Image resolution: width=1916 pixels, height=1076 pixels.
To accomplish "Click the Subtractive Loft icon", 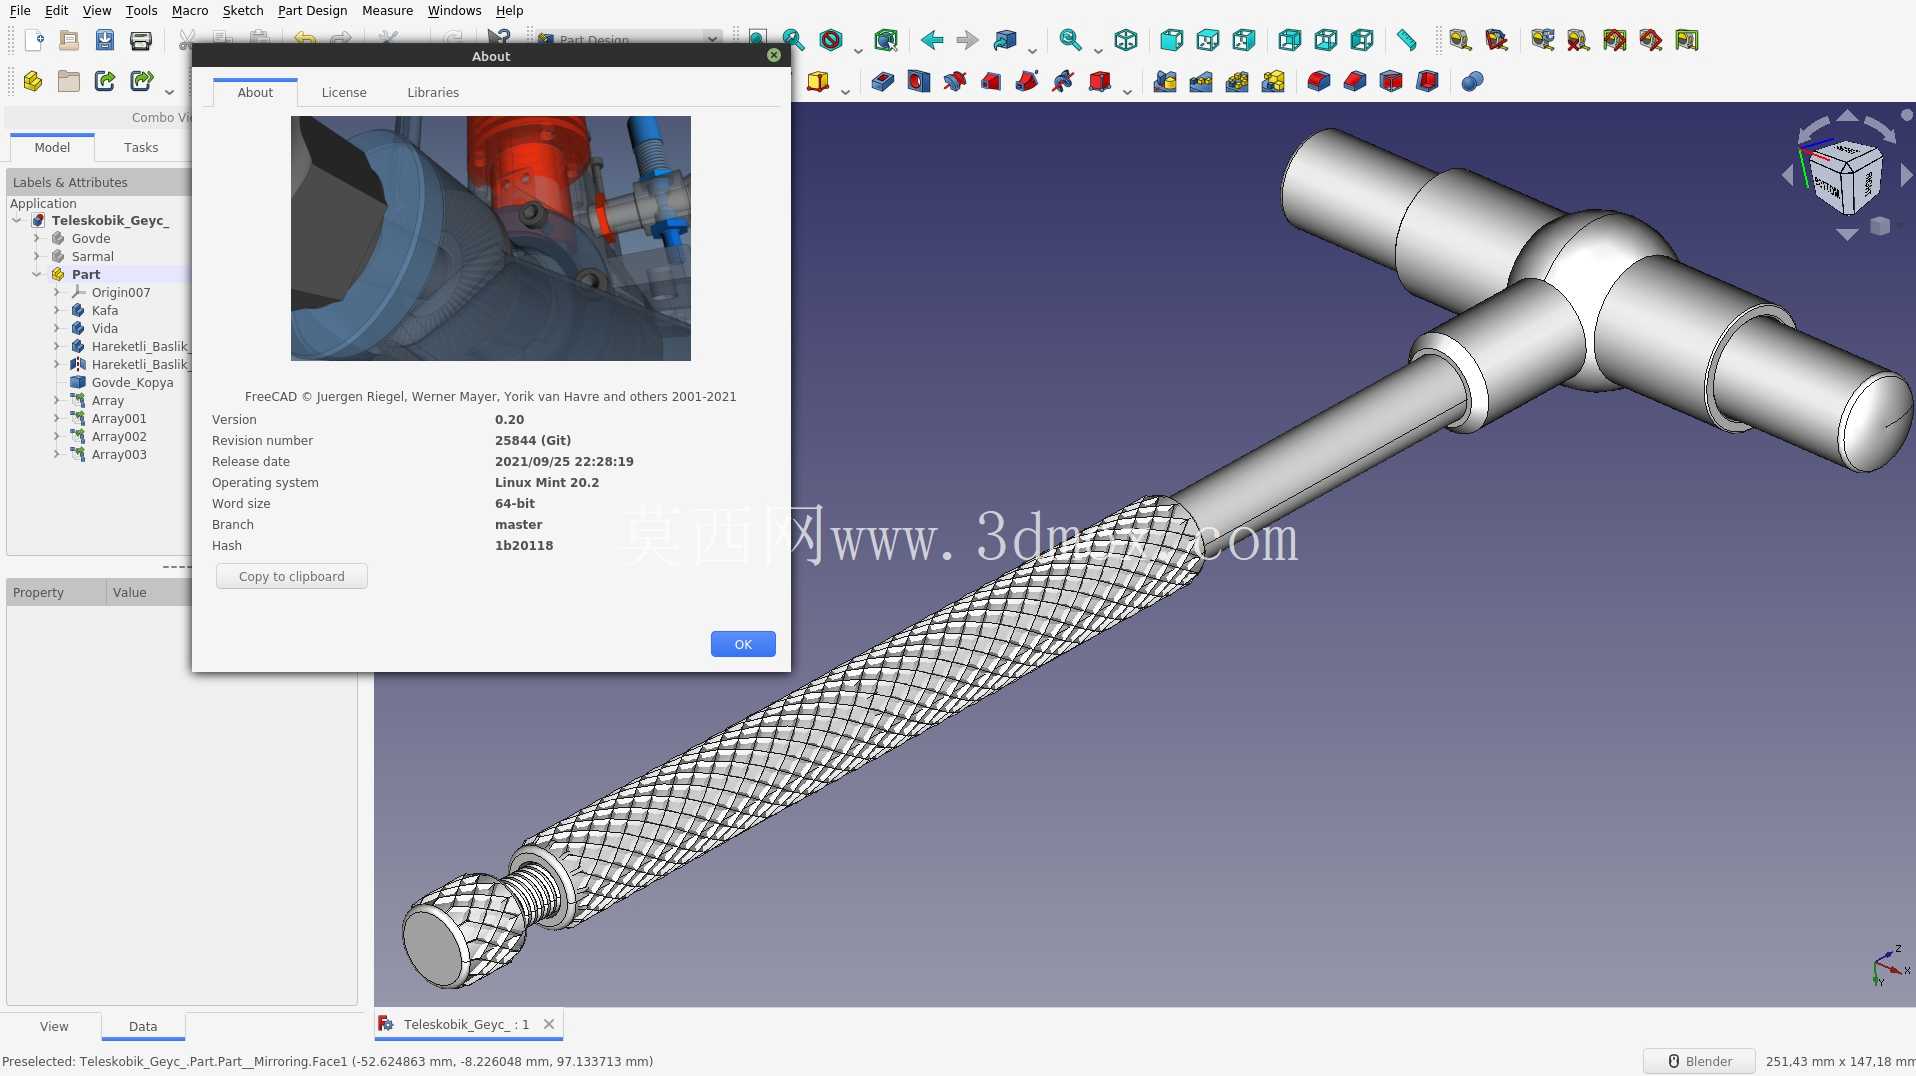I will [x=991, y=81].
